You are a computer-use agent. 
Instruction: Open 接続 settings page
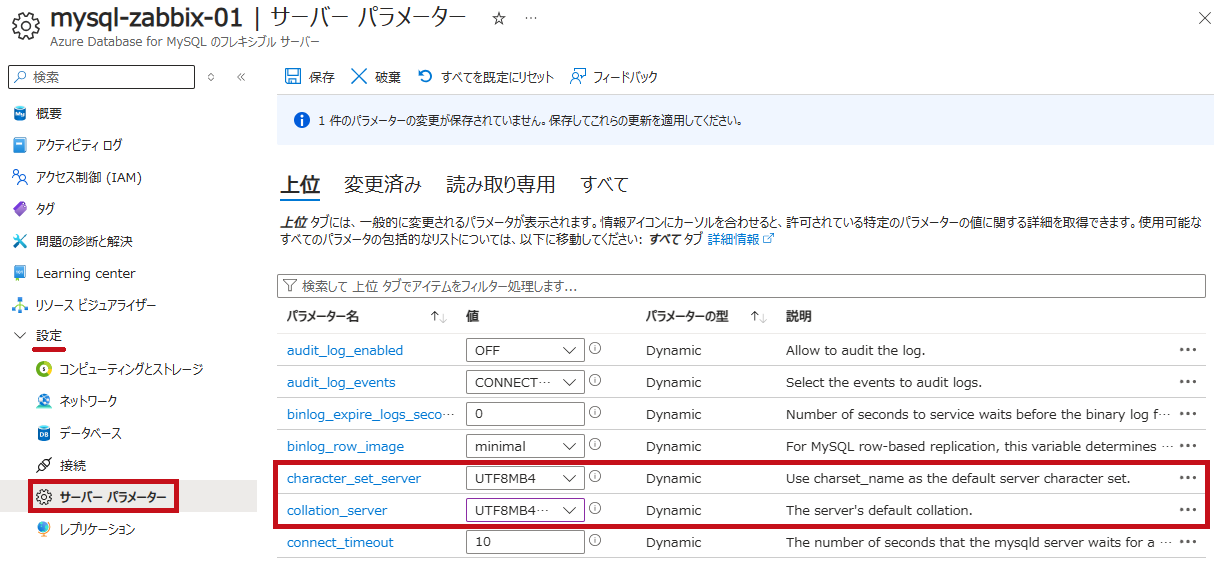point(72,465)
